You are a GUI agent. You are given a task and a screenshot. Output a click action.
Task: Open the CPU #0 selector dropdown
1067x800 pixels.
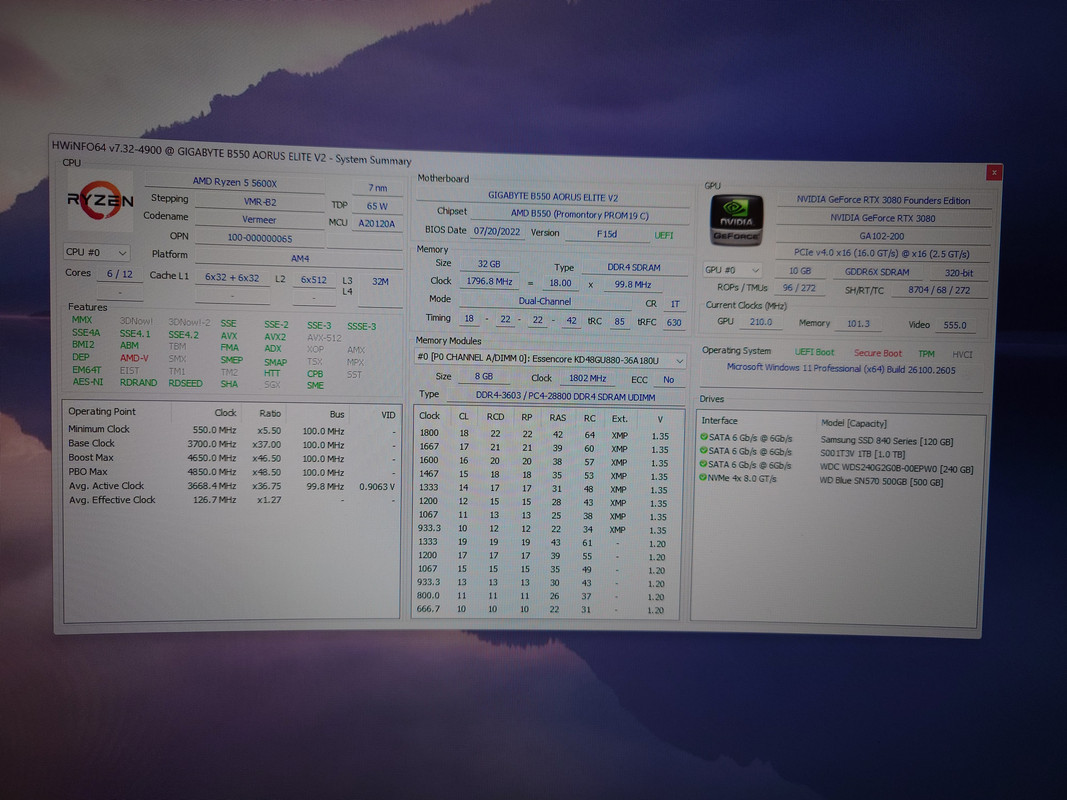(x=96, y=252)
